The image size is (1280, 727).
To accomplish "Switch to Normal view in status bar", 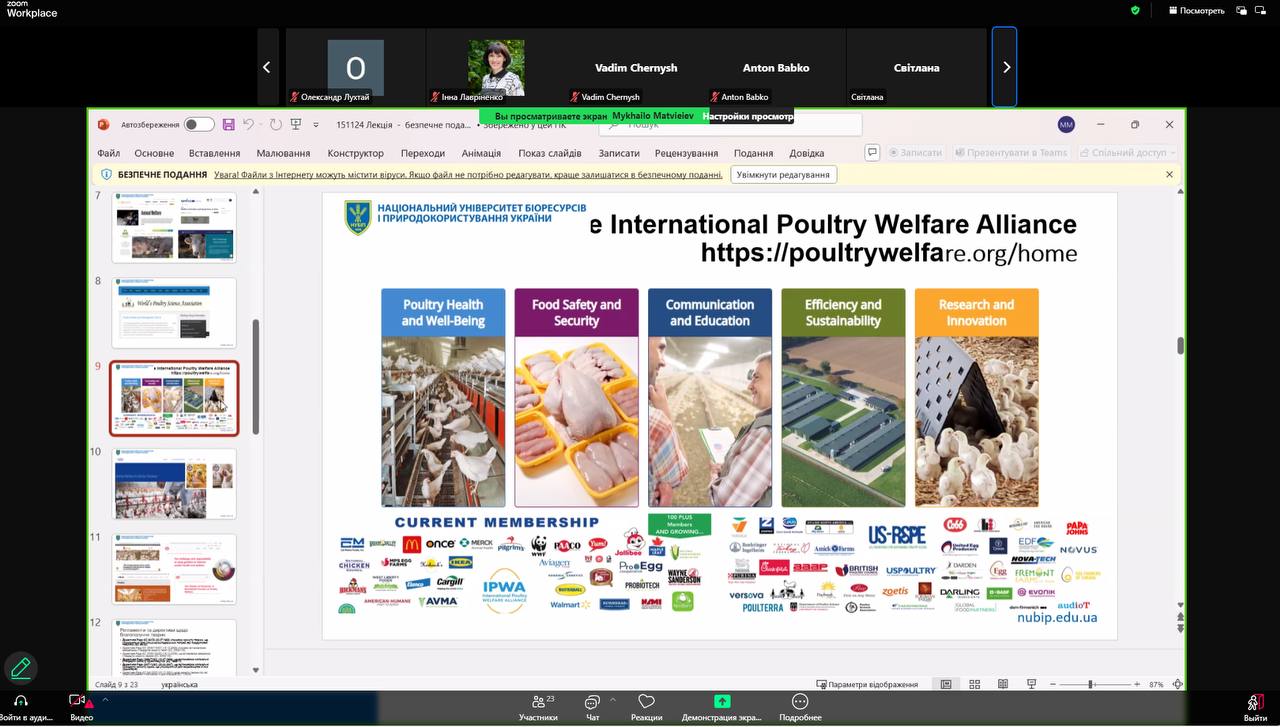I will (x=946, y=684).
